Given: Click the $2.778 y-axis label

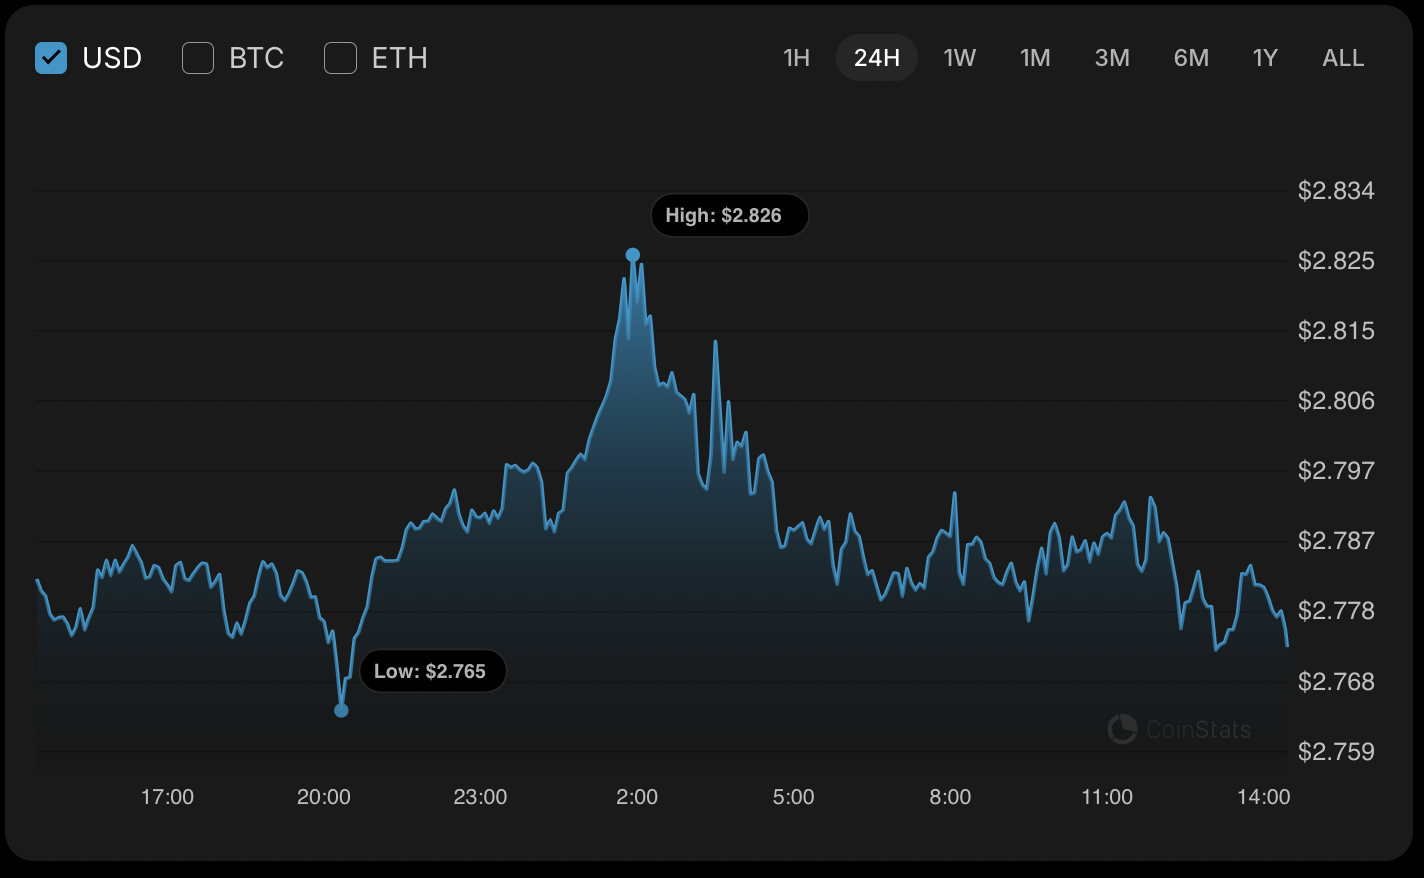Looking at the screenshot, I should point(1336,611).
